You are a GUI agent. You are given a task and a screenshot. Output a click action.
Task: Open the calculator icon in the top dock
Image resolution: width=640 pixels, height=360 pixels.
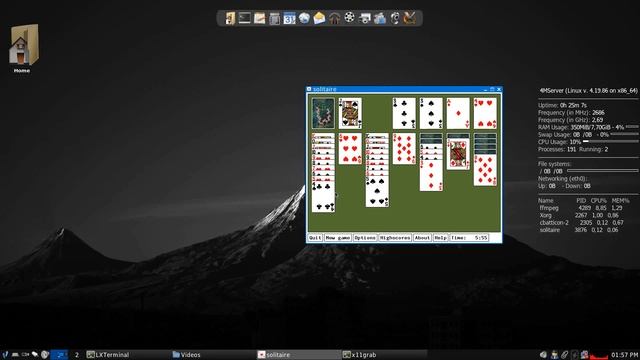pos(274,18)
